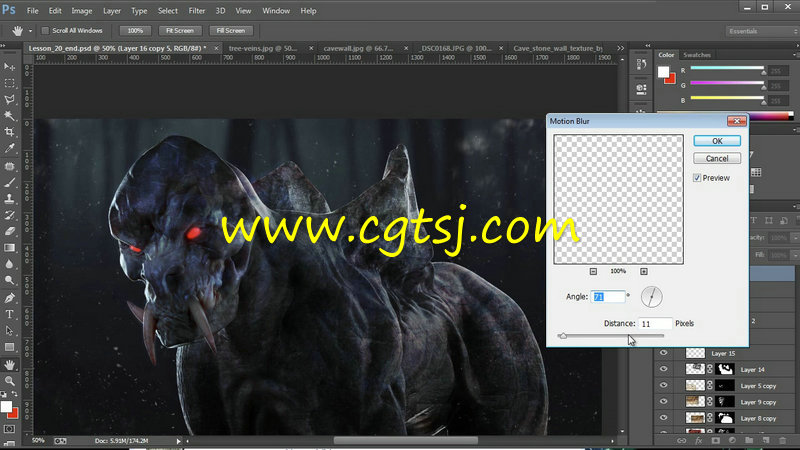Open the Essentials workspace dropdown
The image size is (800, 450).
click(761, 31)
